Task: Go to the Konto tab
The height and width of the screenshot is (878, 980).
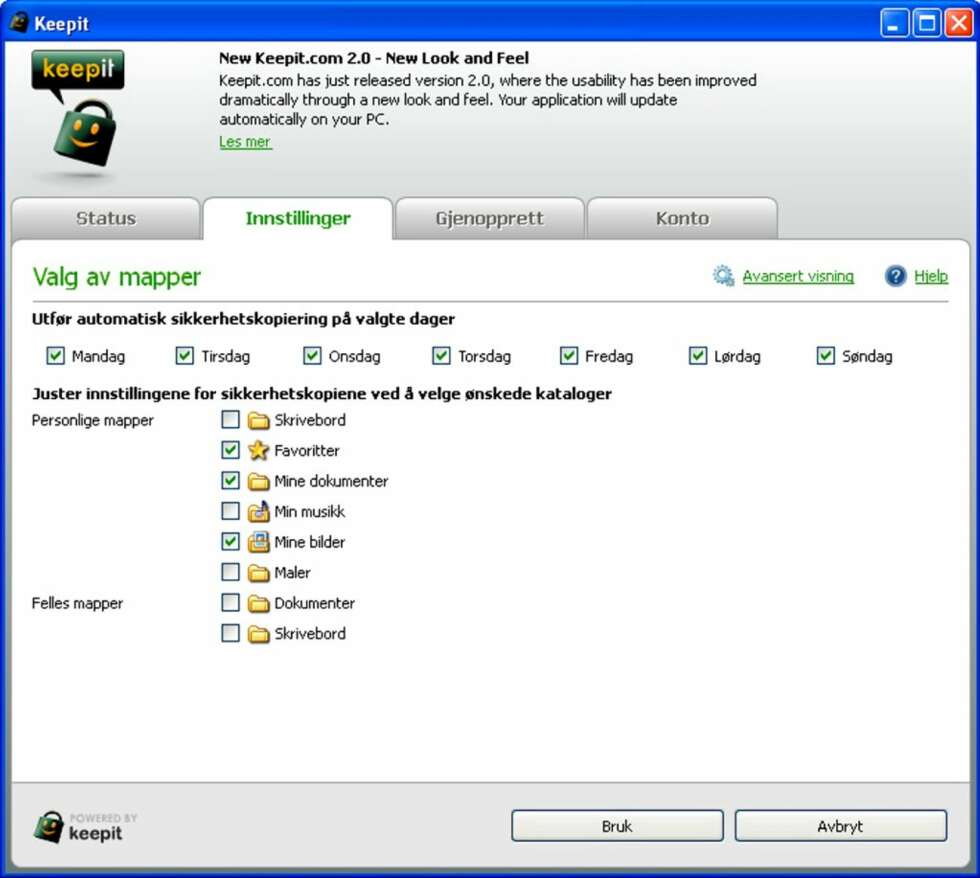Action: (682, 219)
